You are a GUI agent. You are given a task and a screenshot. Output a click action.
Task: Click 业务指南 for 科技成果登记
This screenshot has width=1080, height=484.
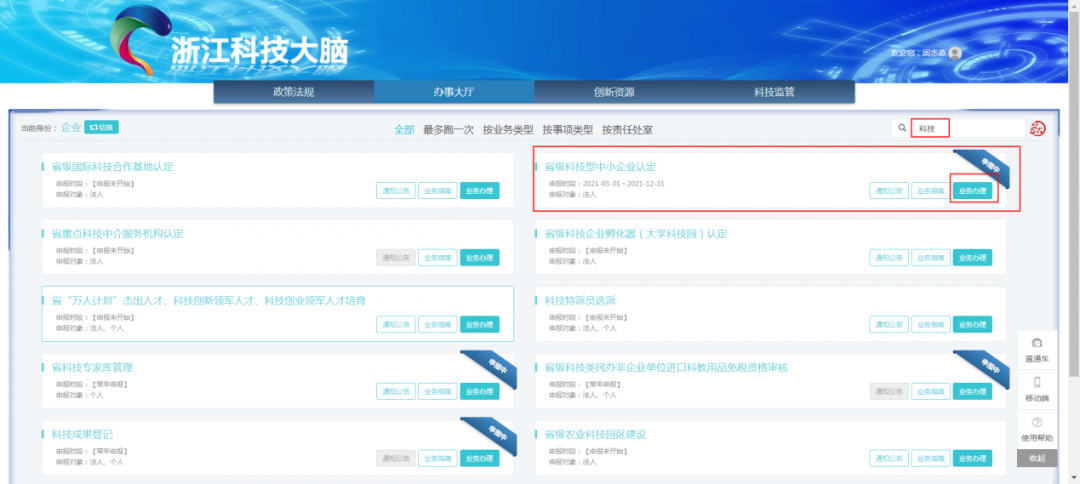[x=437, y=458]
